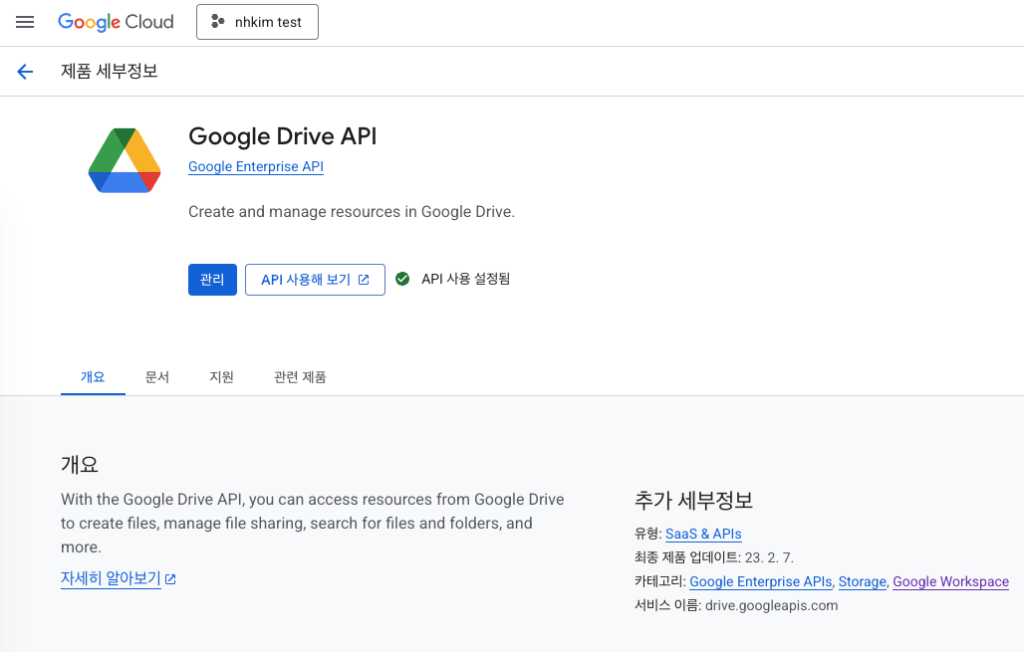
Task: Open the Storage category link
Action: [862, 582]
